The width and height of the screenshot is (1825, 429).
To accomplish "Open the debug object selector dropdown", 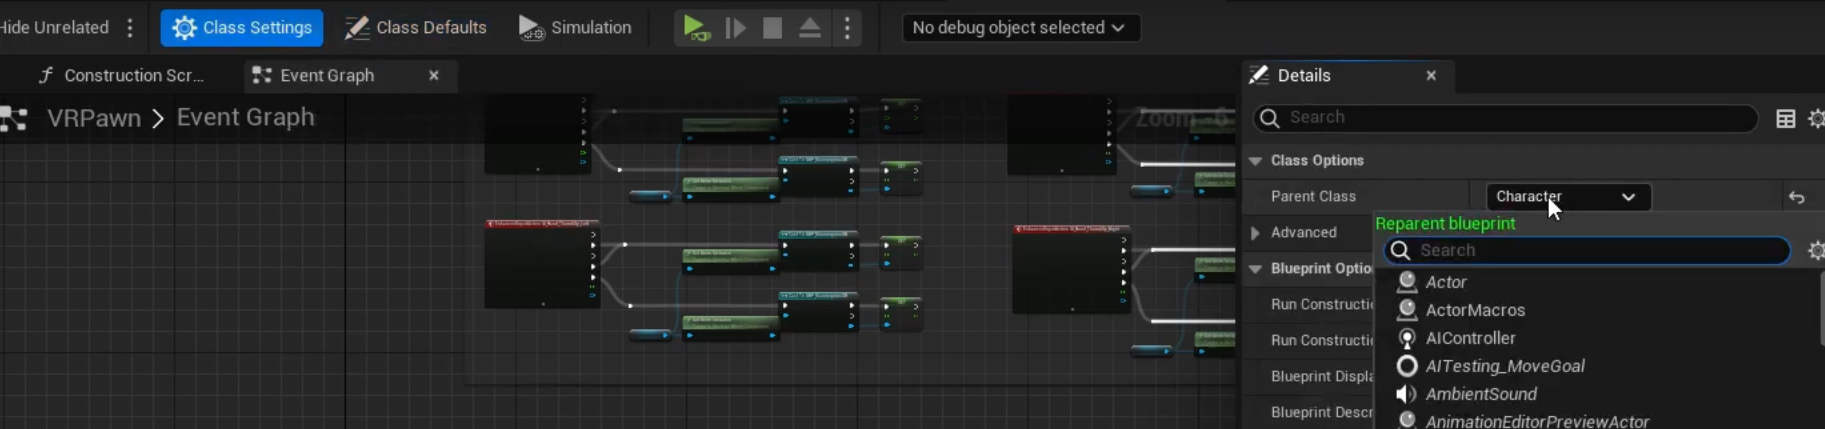I will 1020,28.
